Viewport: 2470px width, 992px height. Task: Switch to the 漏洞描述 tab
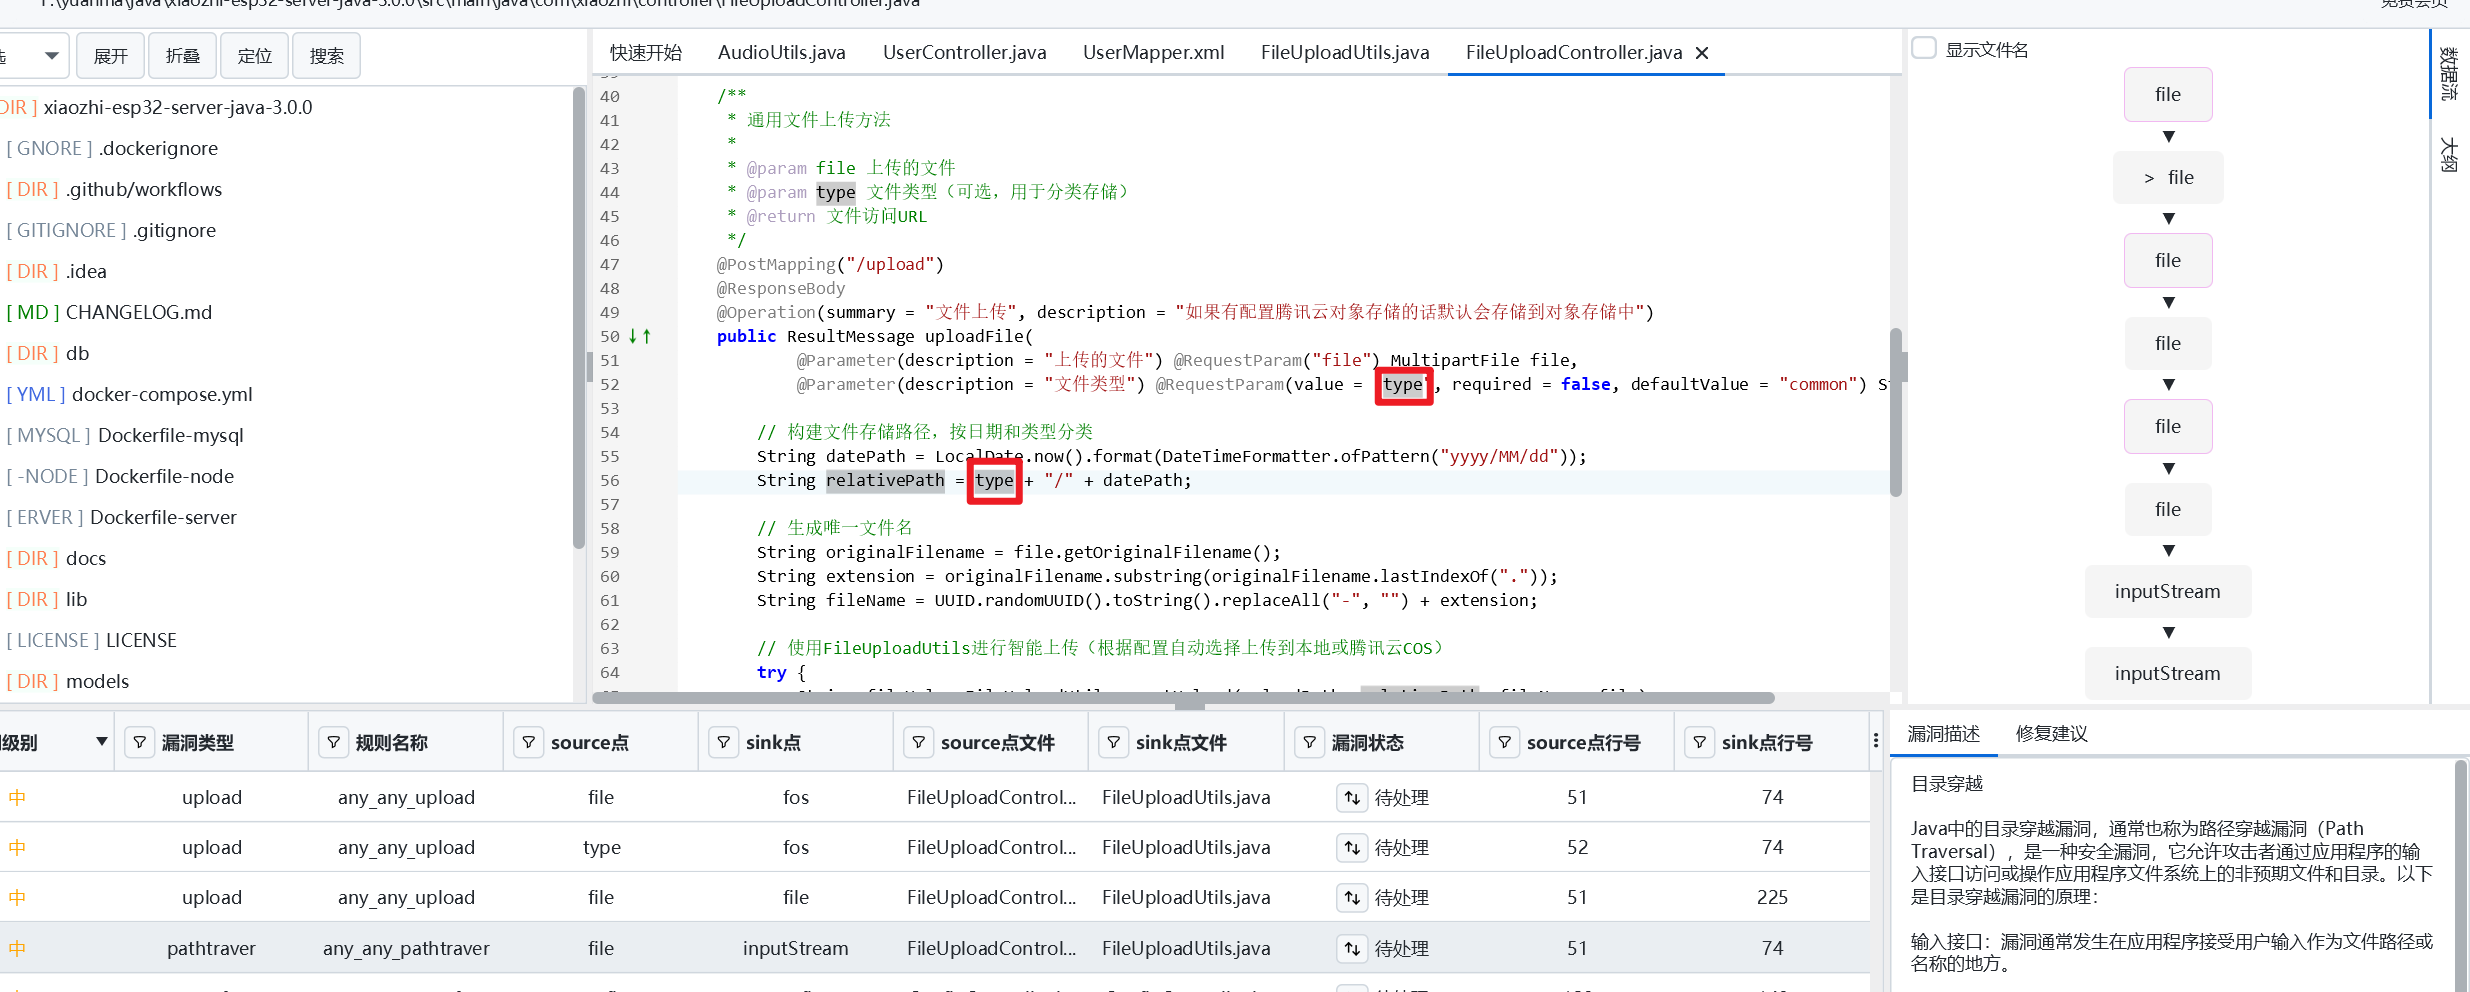1943,734
